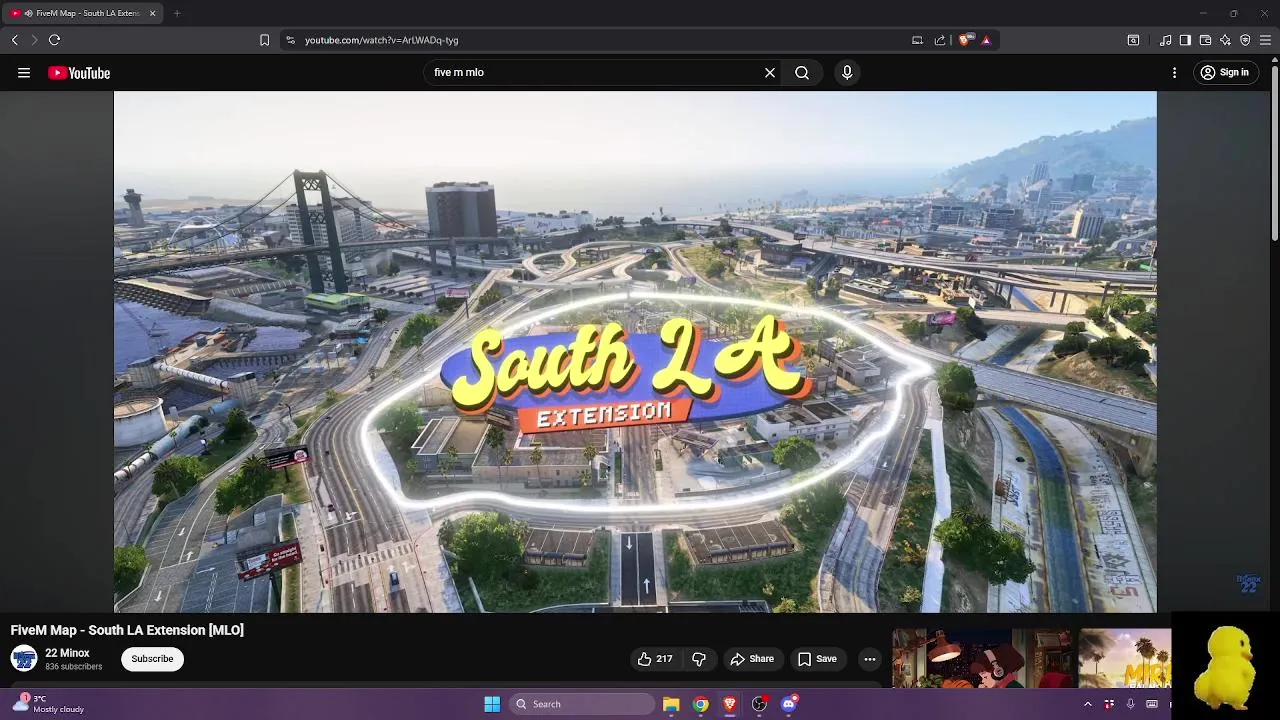The height and width of the screenshot is (720, 1280).
Task: Open the lofi girl recommended video thumbnail
Action: (981, 658)
